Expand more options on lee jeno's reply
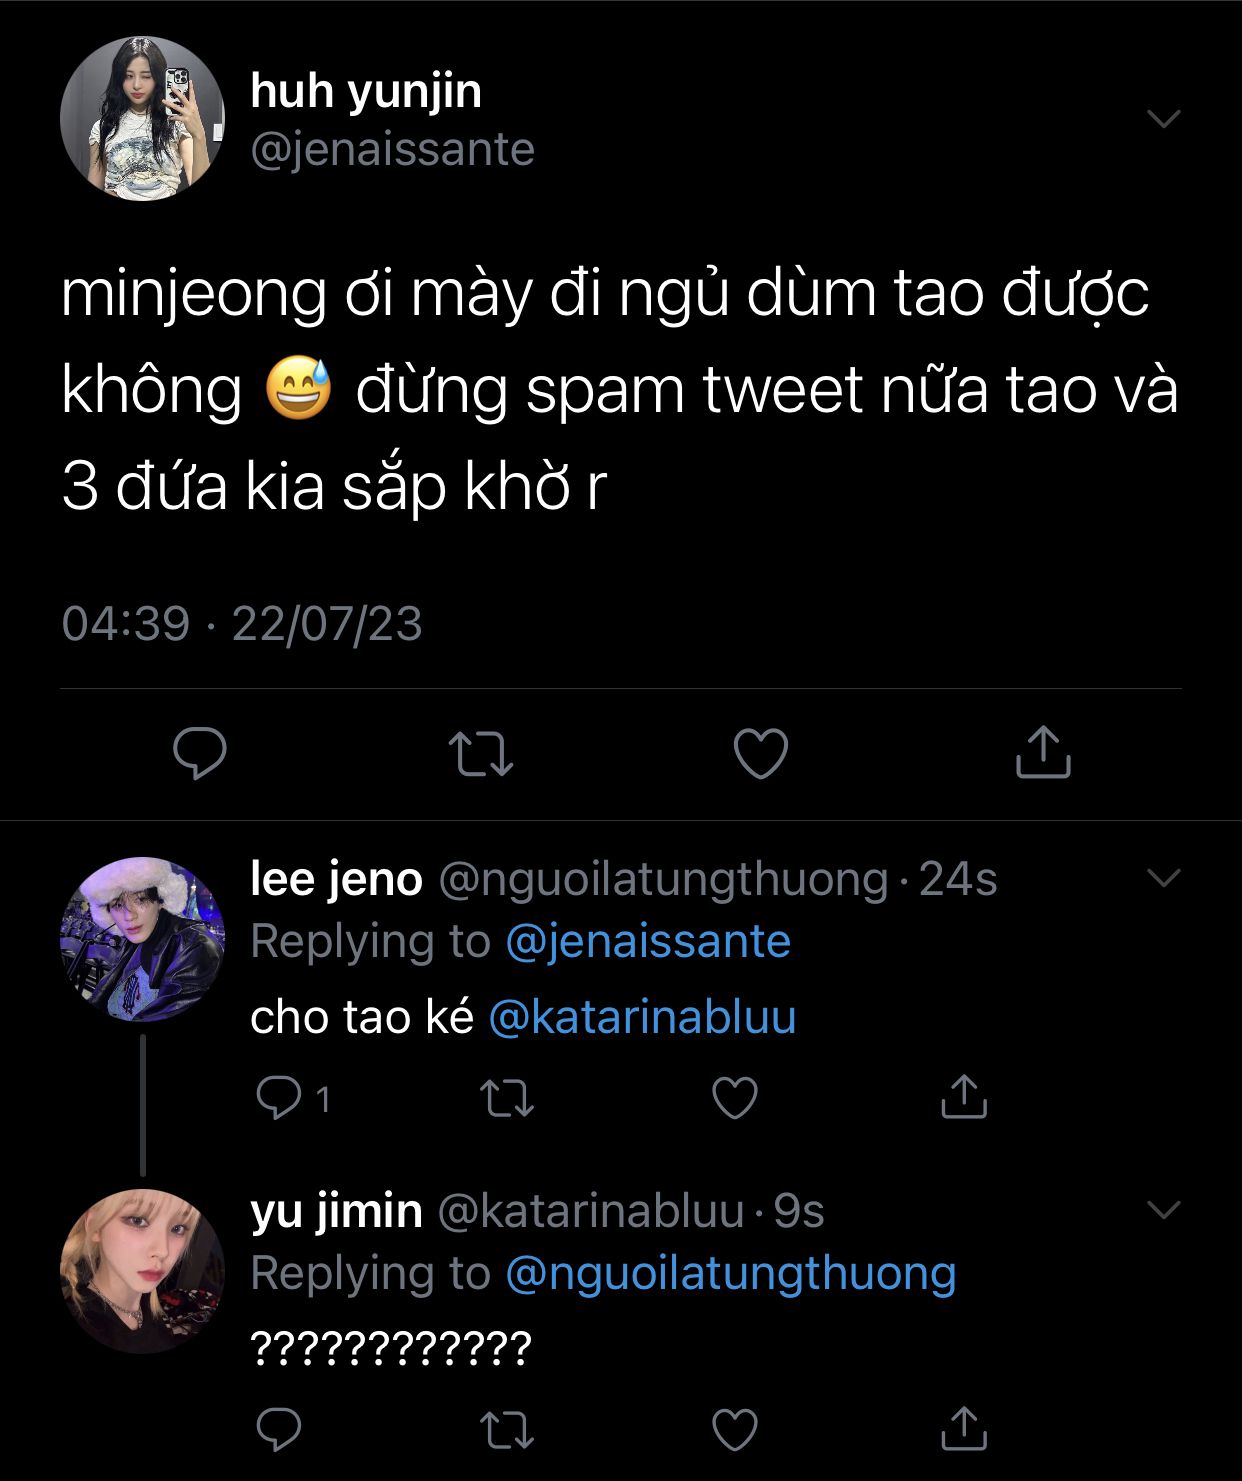This screenshot has width=1242, height=1481. (1164, 878)
